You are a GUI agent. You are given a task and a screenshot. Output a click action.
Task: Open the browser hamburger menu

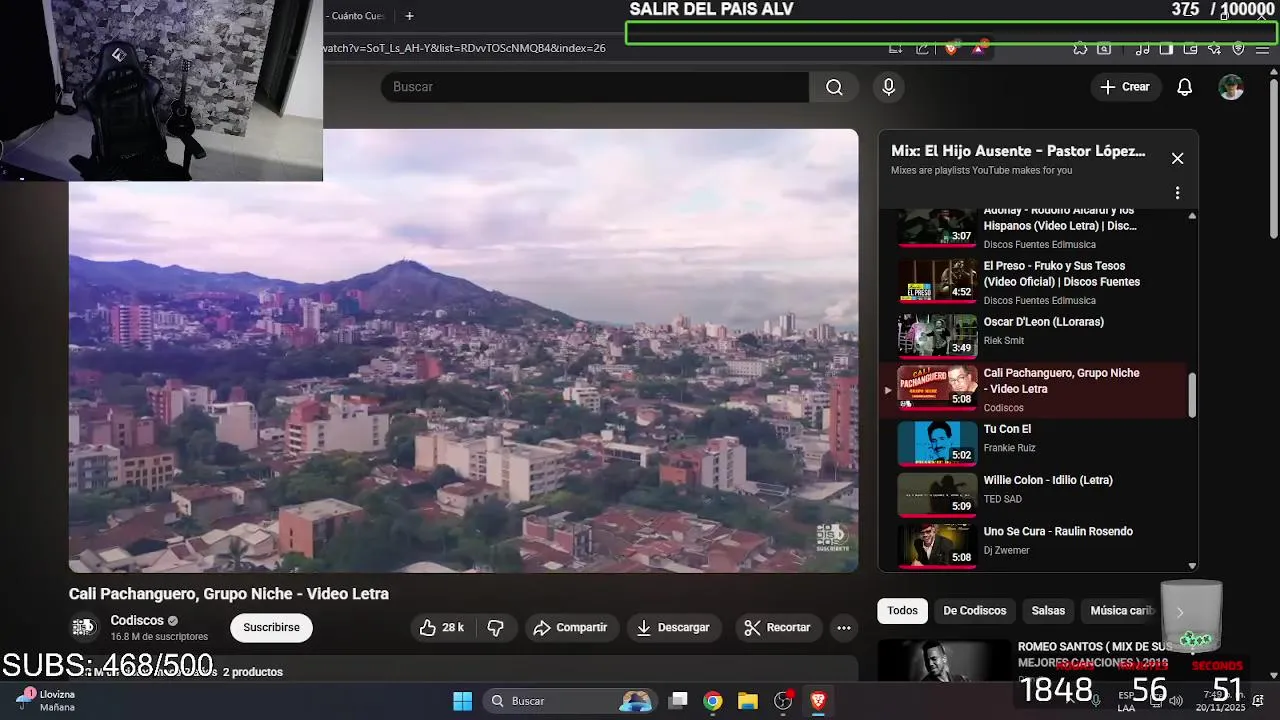pyautogui.click(x=1263, y=48)
